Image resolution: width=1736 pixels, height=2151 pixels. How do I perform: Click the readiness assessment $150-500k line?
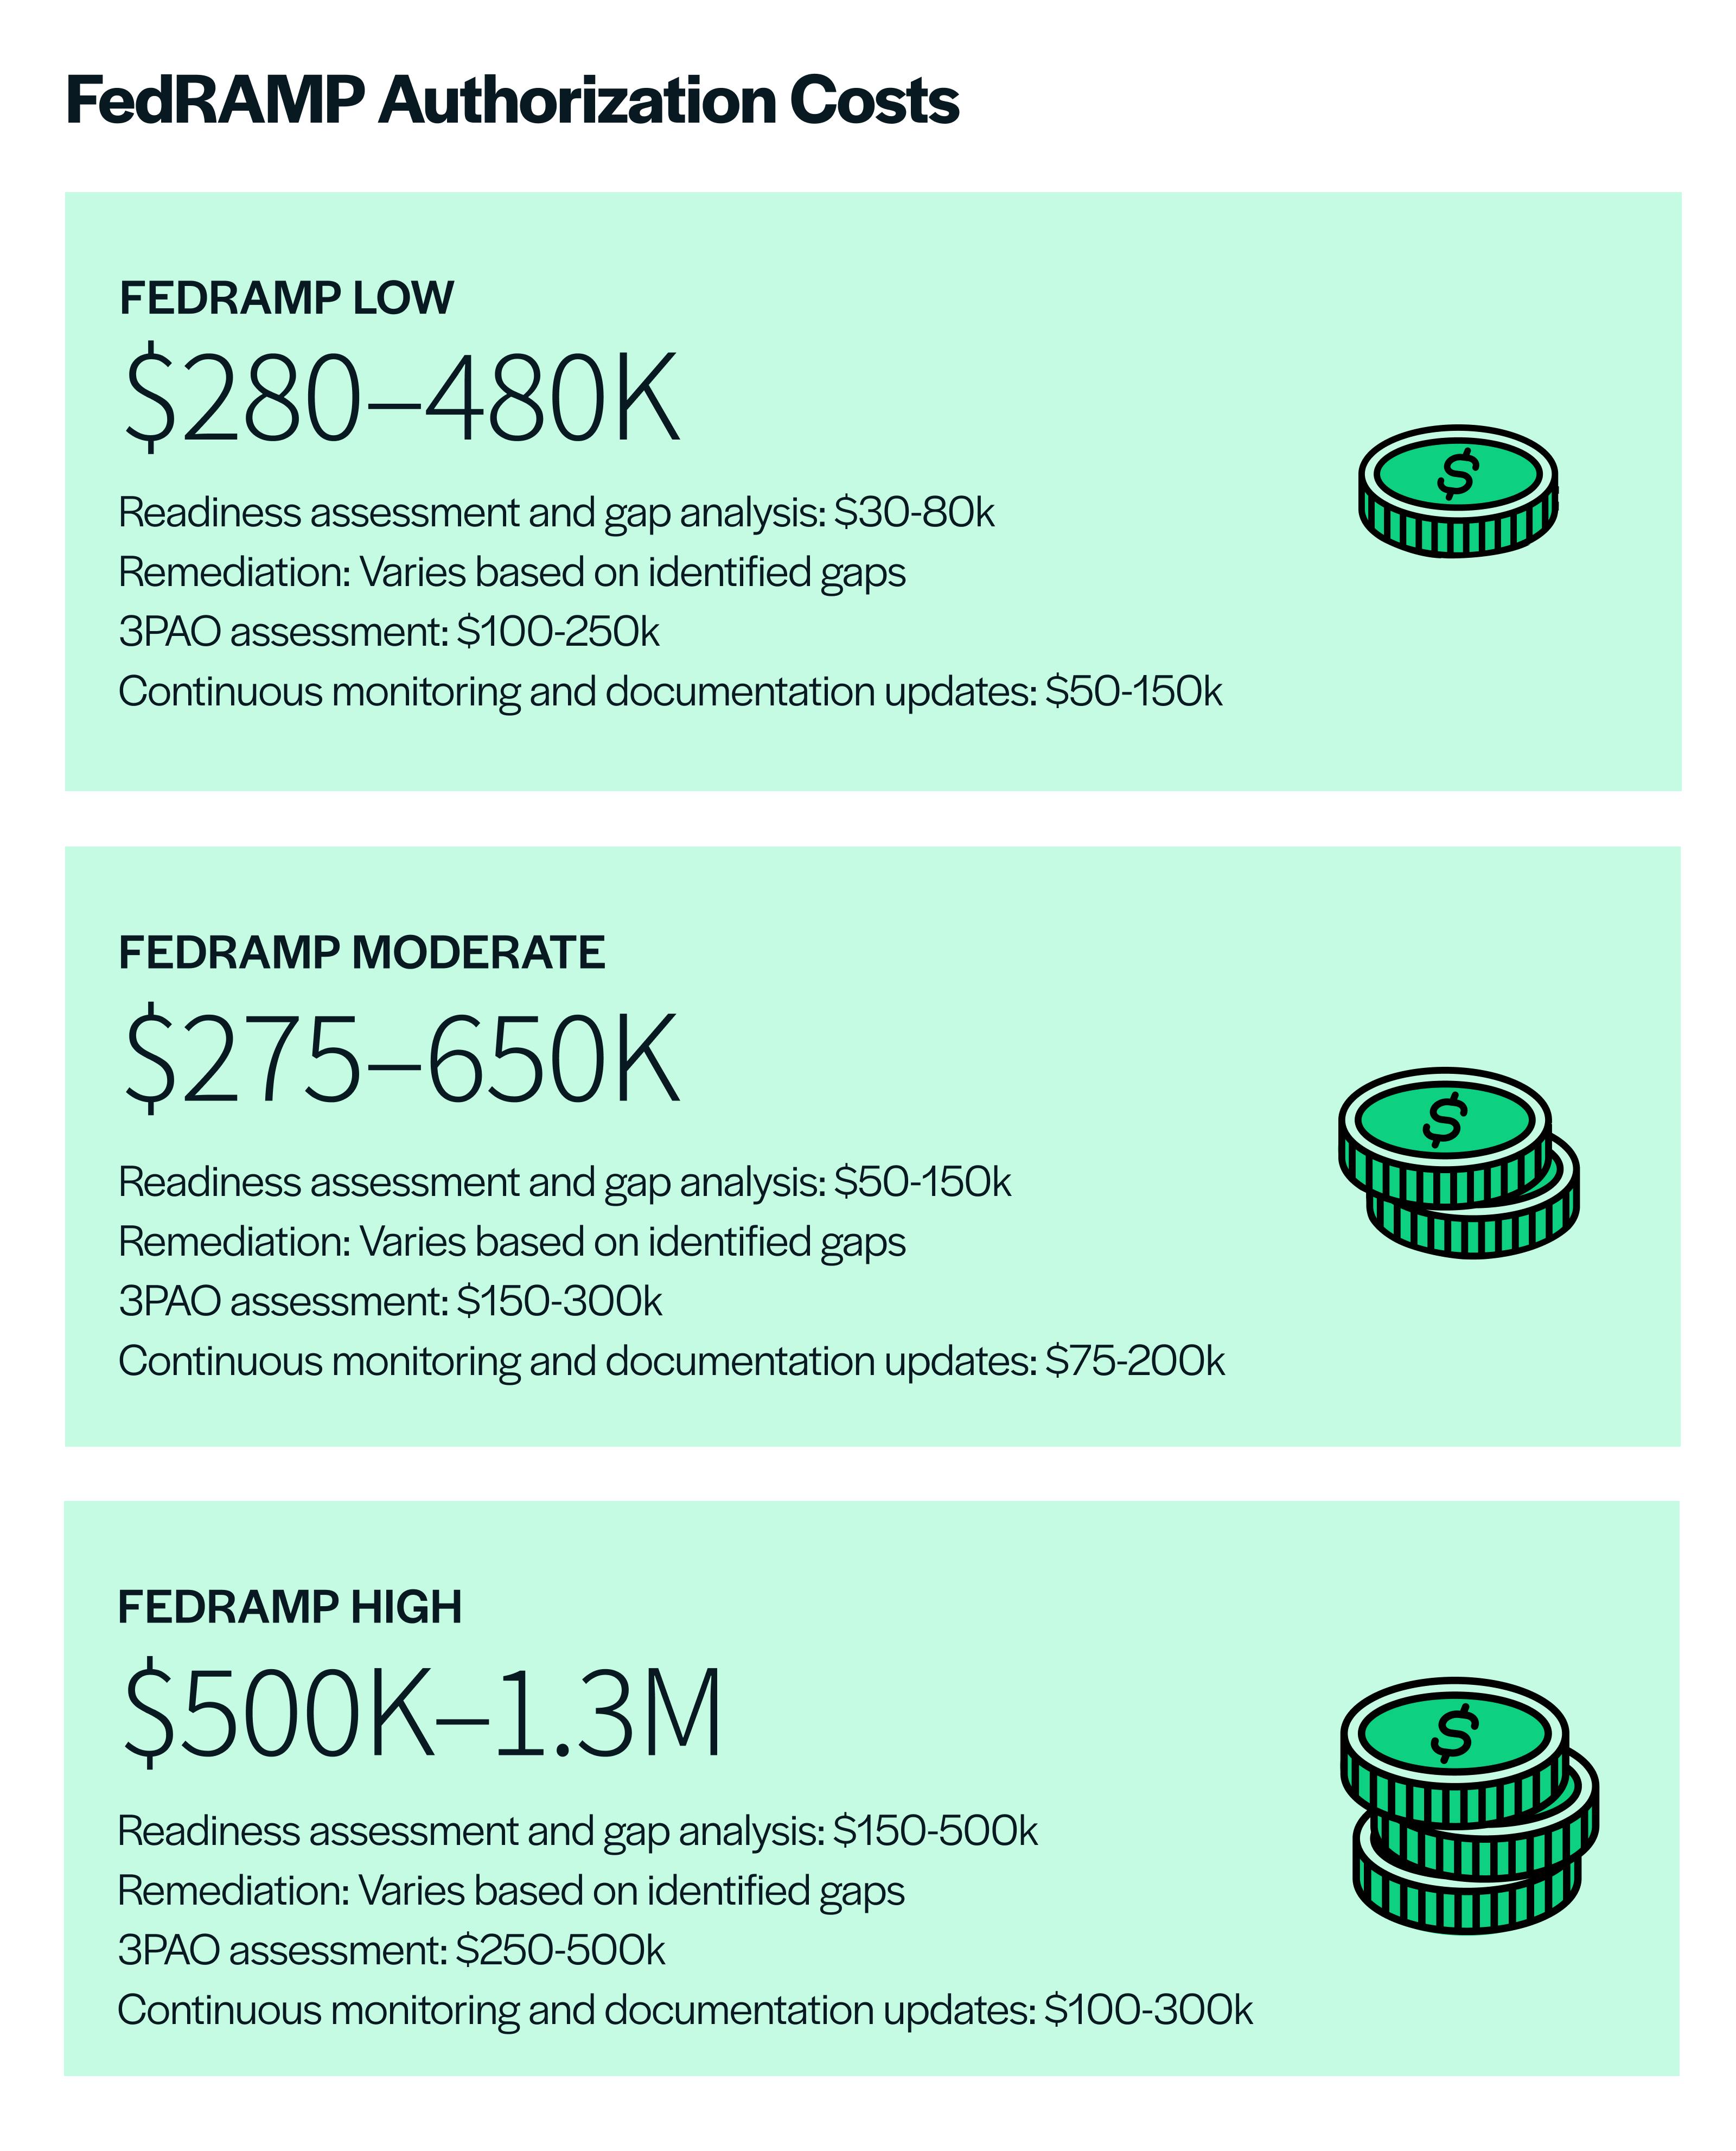point(577,1831)
